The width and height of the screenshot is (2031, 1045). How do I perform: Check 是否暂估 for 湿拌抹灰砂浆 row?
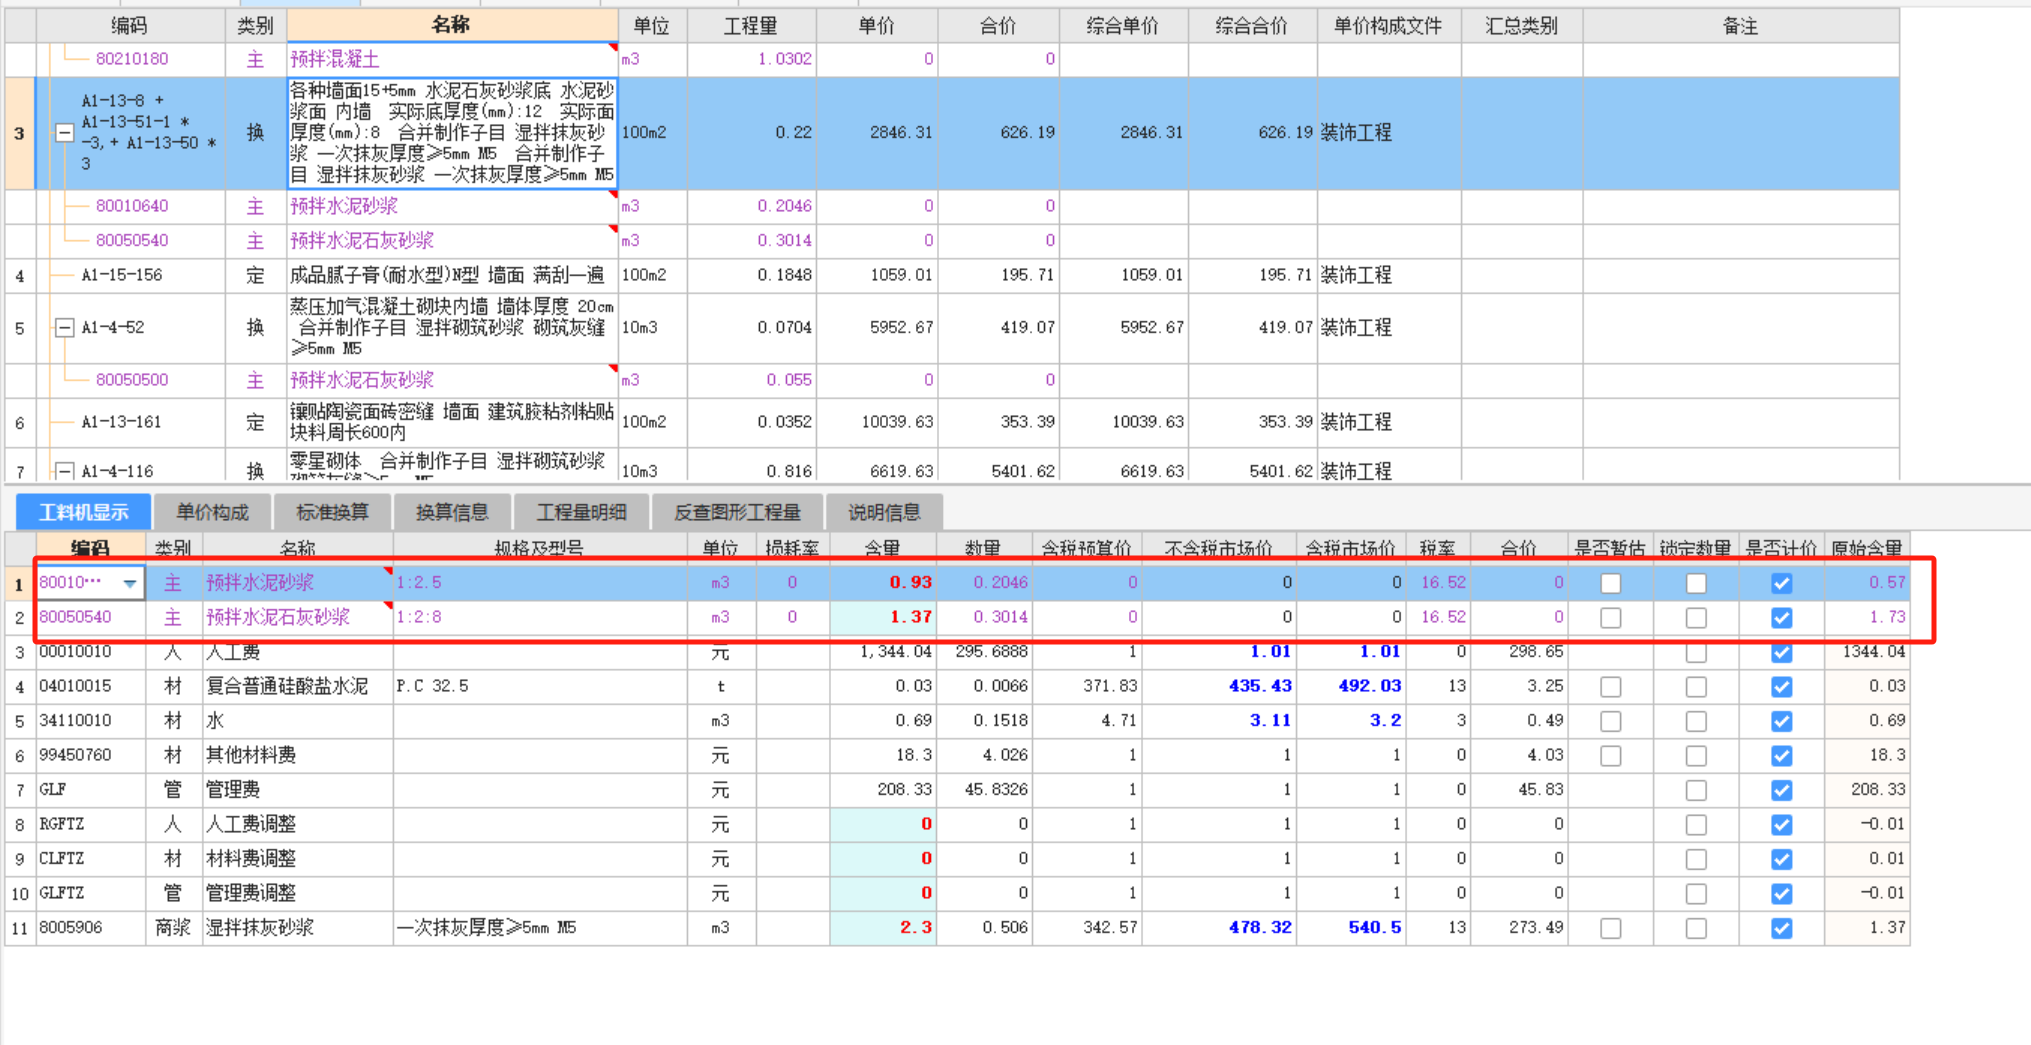[x=1610, y=928]
